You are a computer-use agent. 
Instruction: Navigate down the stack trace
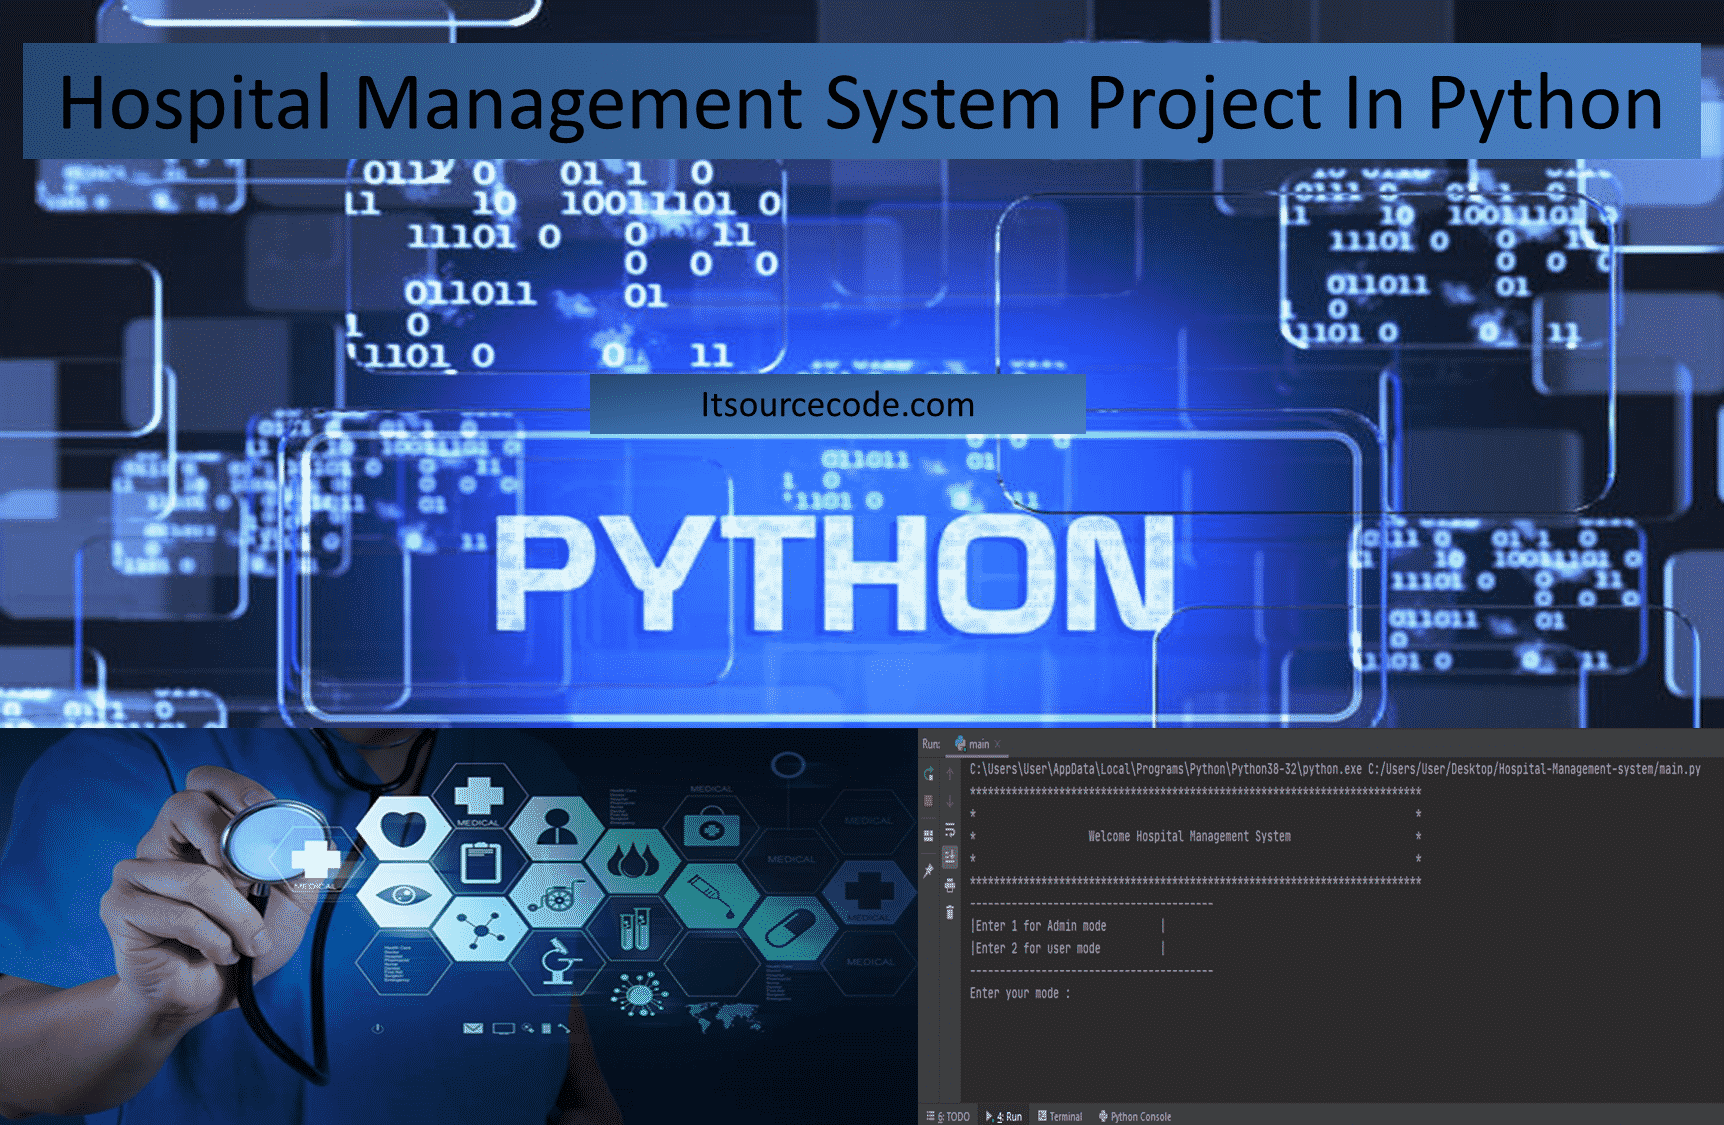click(950, 800)
